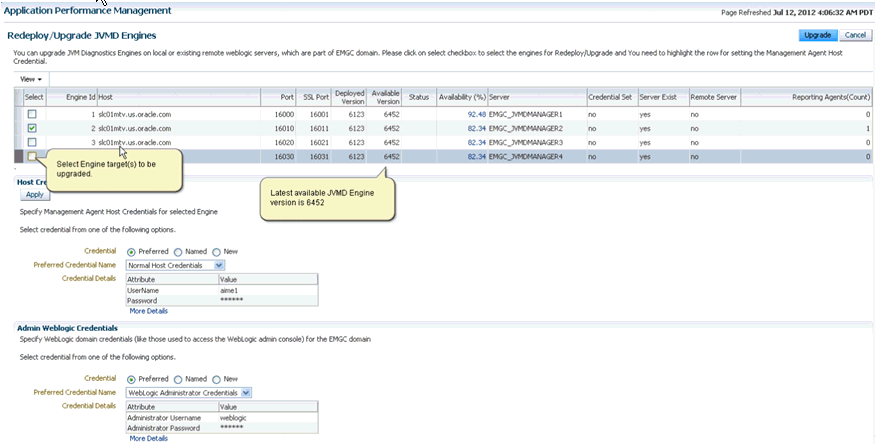The width and height of the screenshot is (876, 444).
Task: Click the row selector for engine 1
Action: 19,114
